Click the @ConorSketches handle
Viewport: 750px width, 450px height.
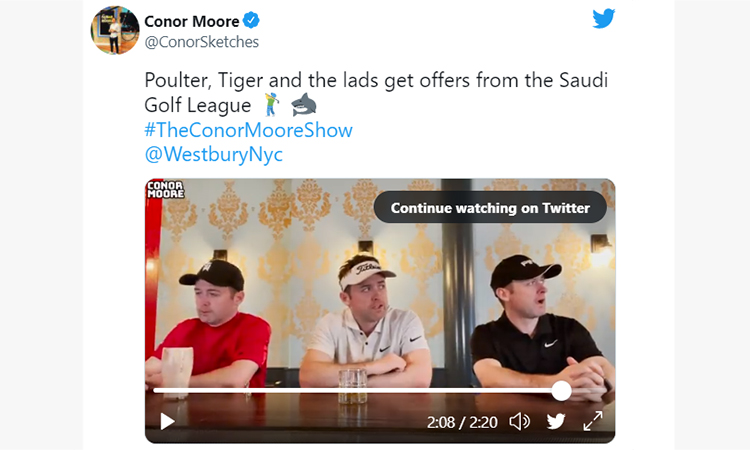point(201,42)
